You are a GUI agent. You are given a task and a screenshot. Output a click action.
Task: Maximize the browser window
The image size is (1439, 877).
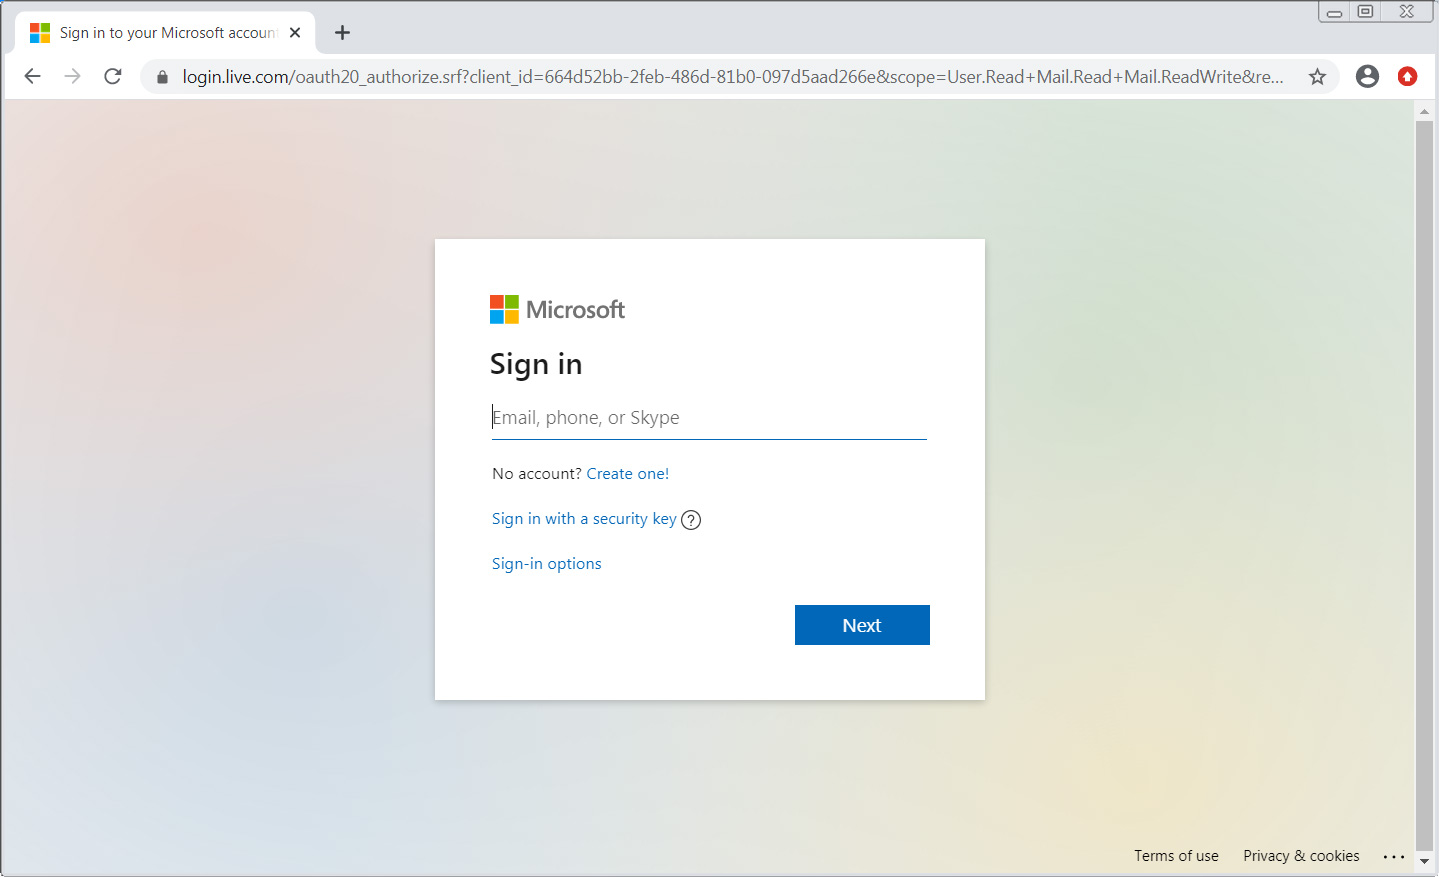[1365, 12]
